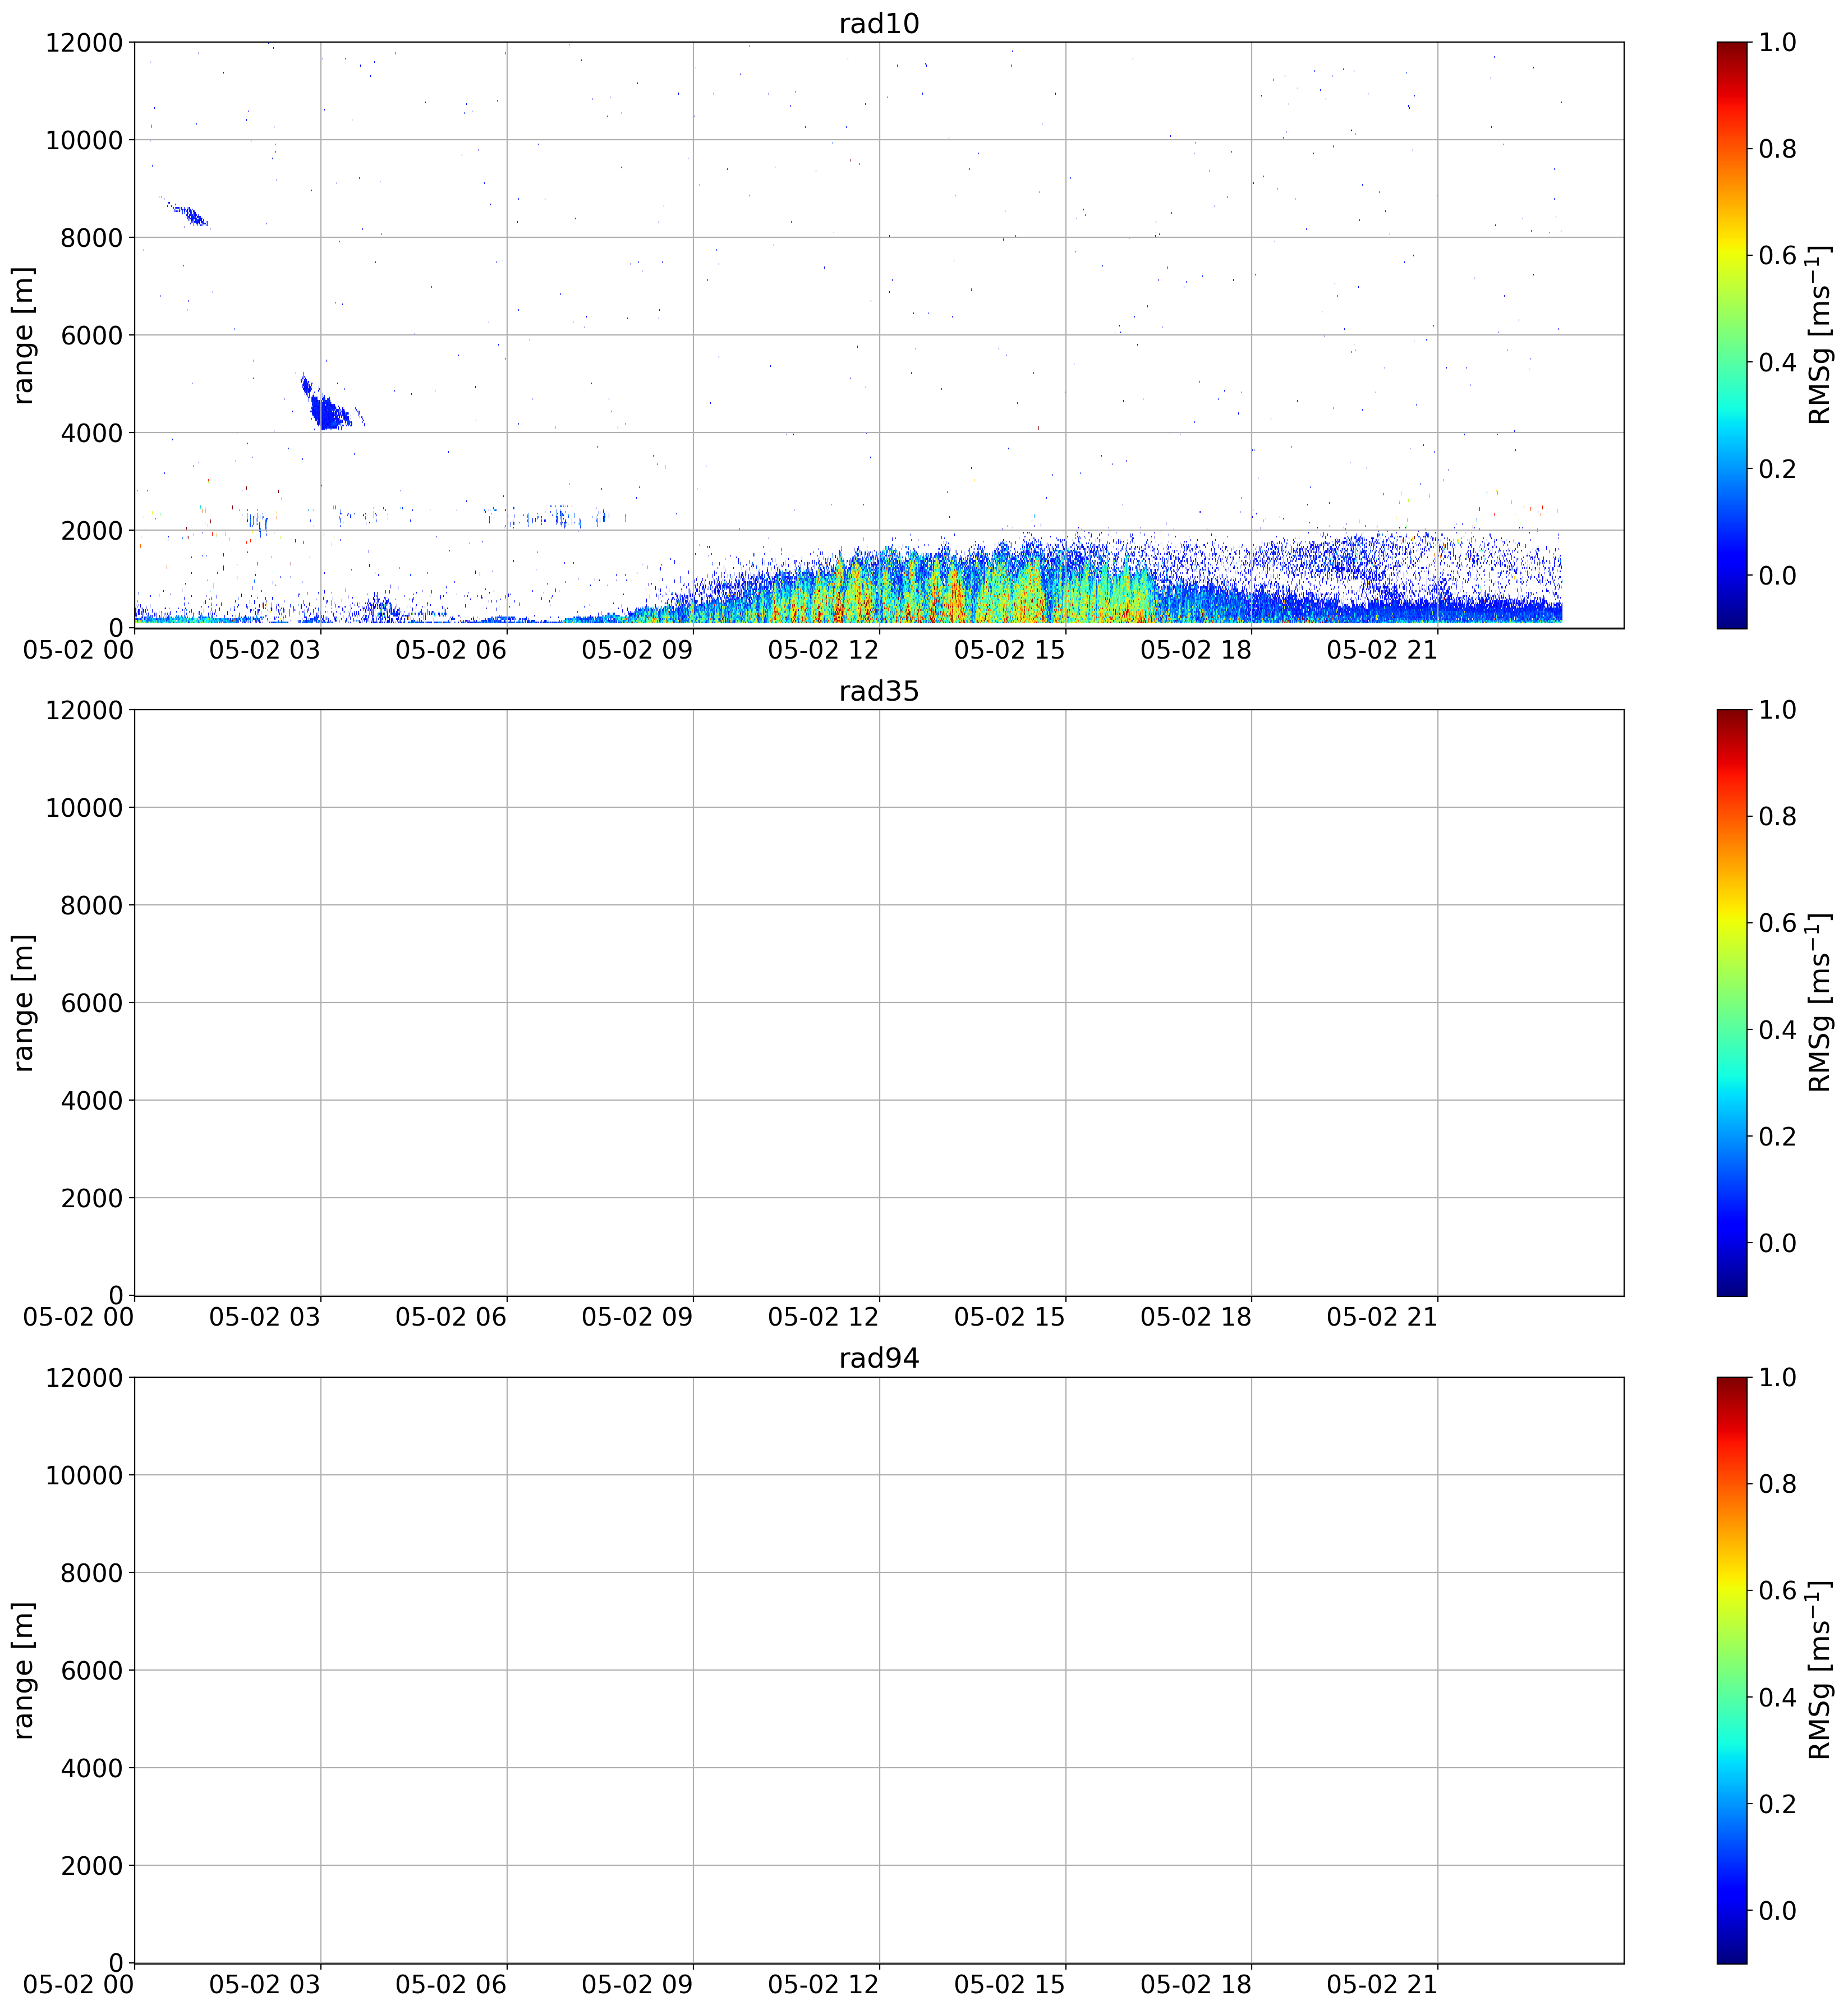The height and width of the screenshot is (2010, 1848).
Task: Click the RMSg colorbar label beside rad35
Action: coord(1820,1002)
